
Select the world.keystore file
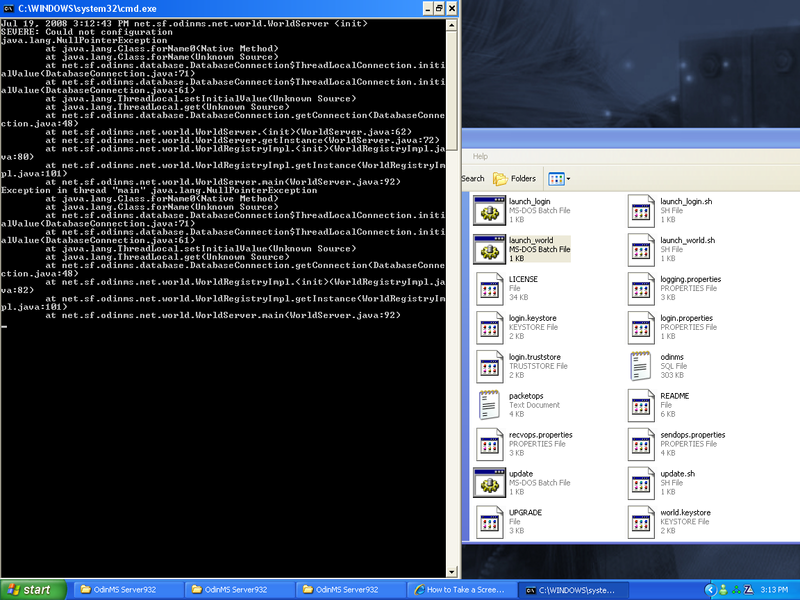(x=642, y=522)
